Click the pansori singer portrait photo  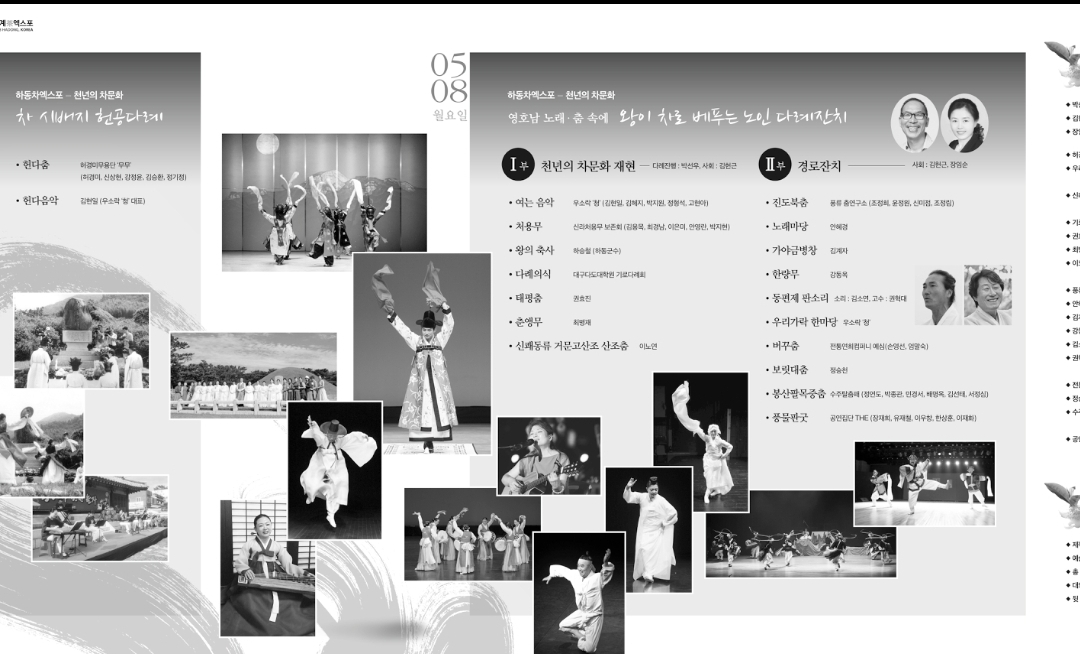click(939, 296)
